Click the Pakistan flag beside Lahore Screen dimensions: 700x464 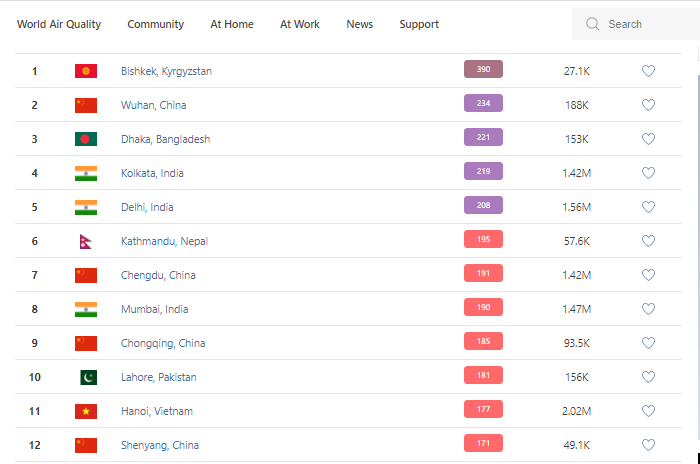pos(88,377)
